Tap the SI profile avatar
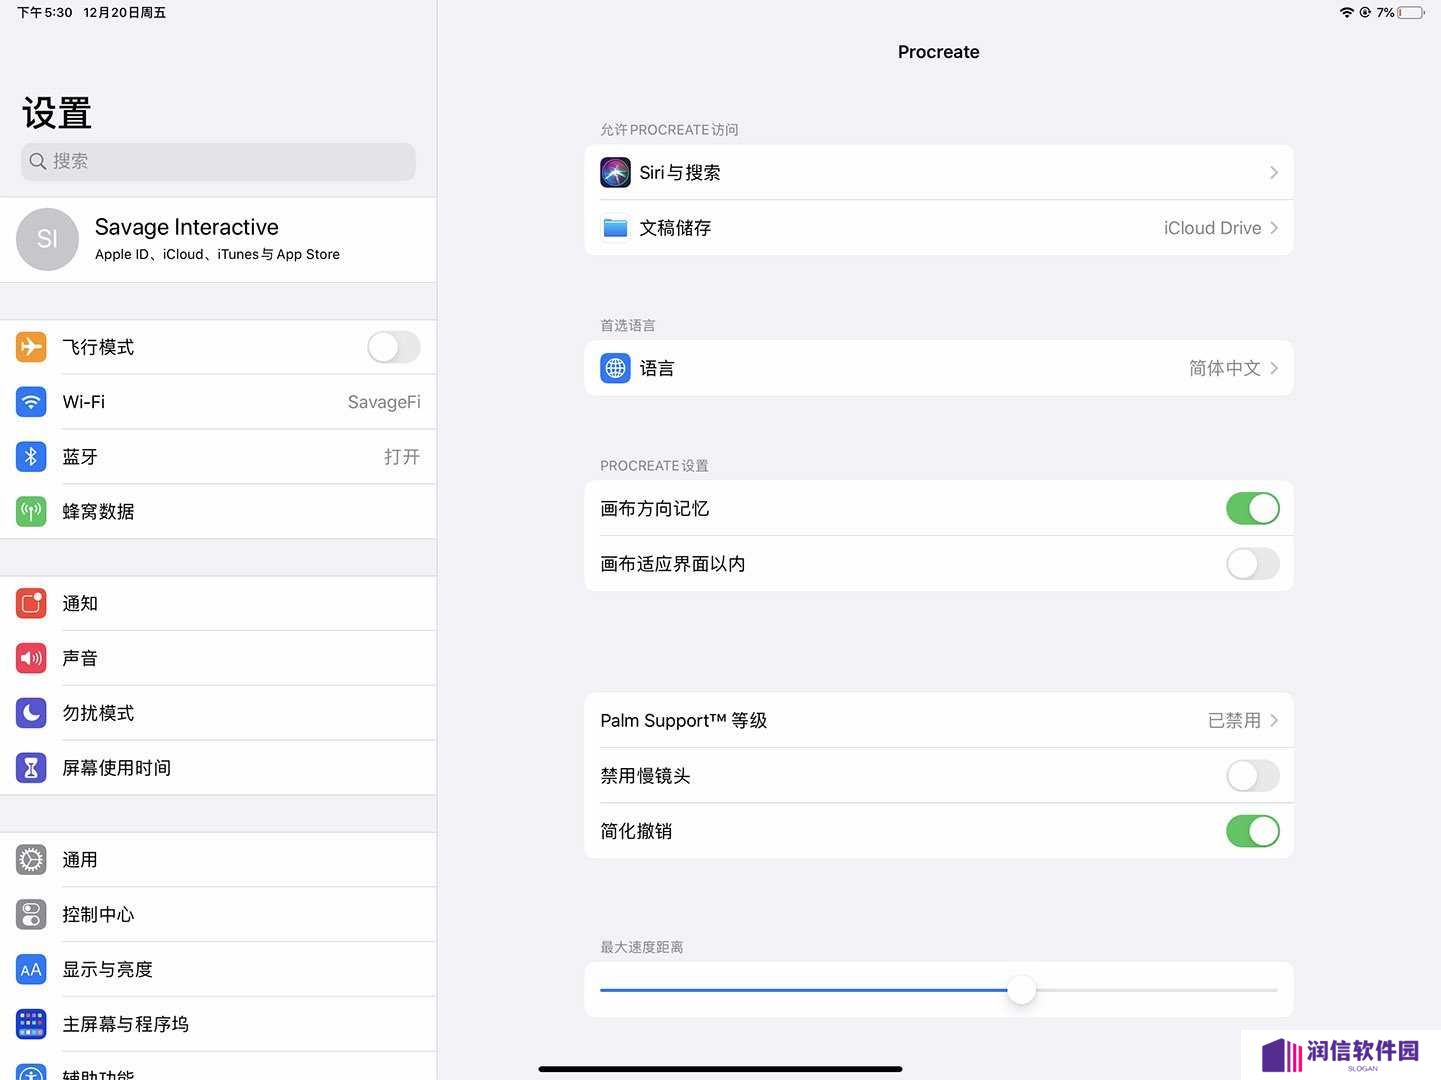1441x1080 pixels. click(47, 239)
